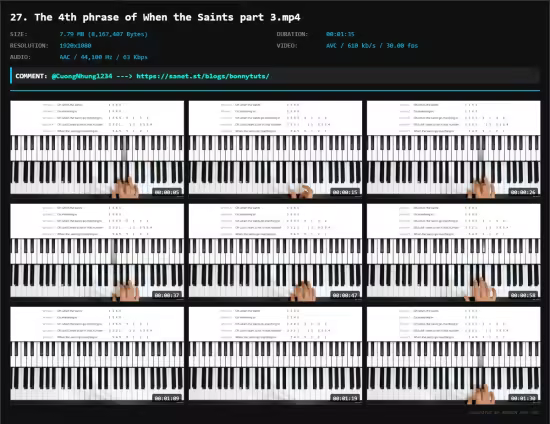
Task: Click the duration value 00:01:35
Action: click(x=340, y=34)
